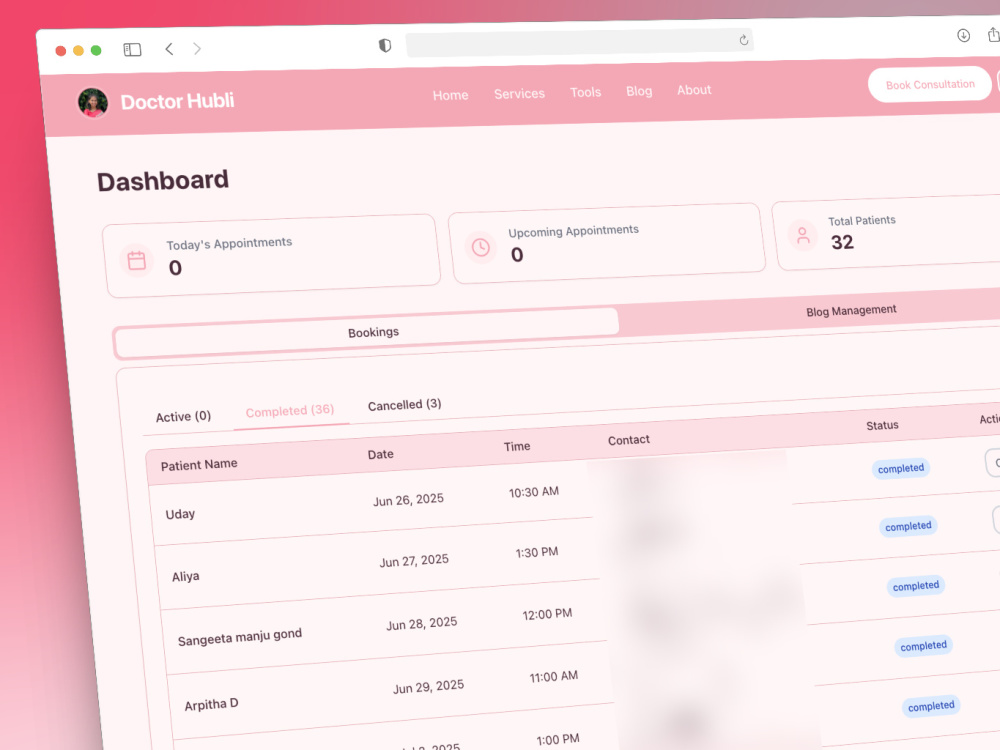
Task: Select patient Sangeeta manju gond
Action: pos(240,637)
